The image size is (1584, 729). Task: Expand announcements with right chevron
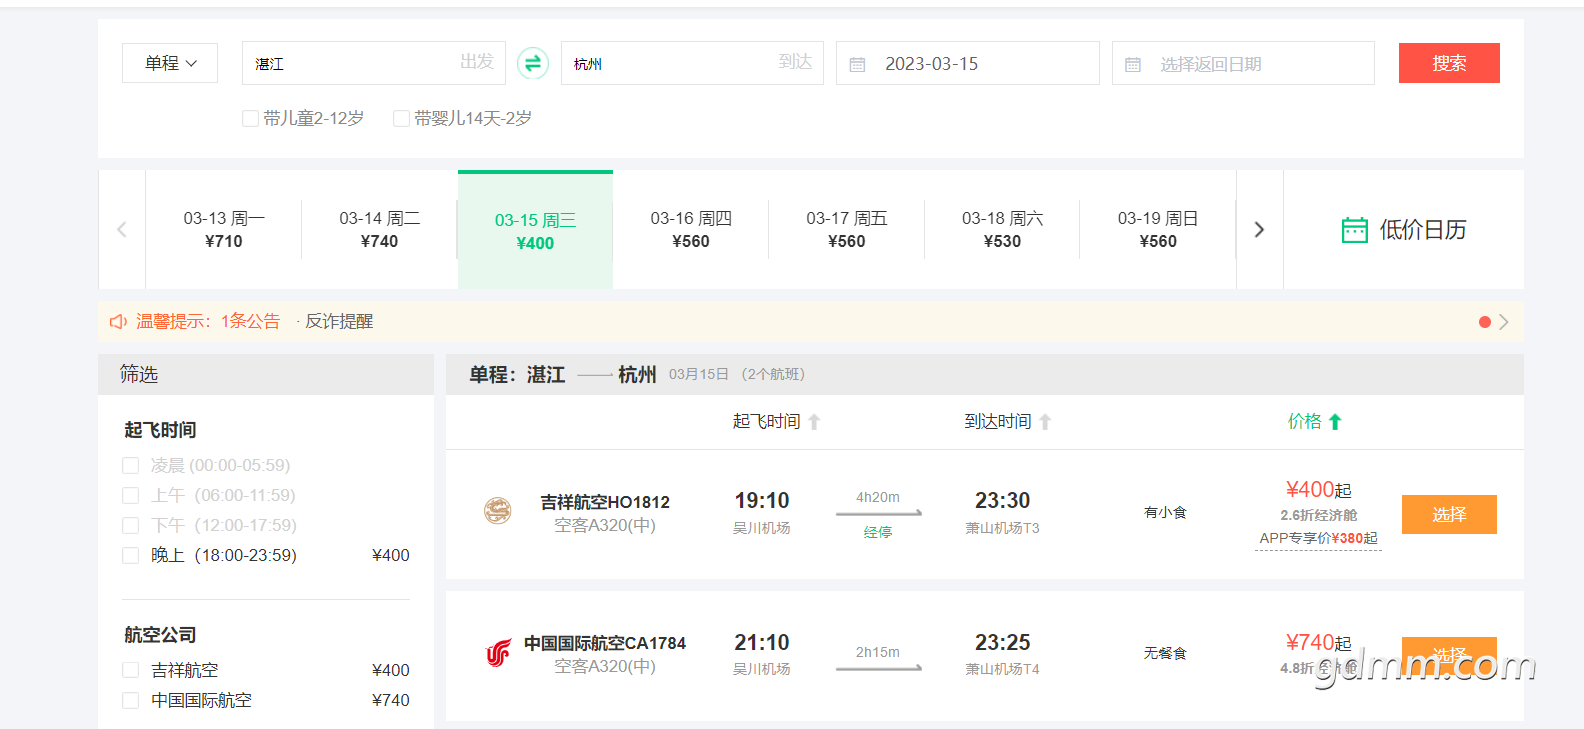click(x=1504, y=322)
